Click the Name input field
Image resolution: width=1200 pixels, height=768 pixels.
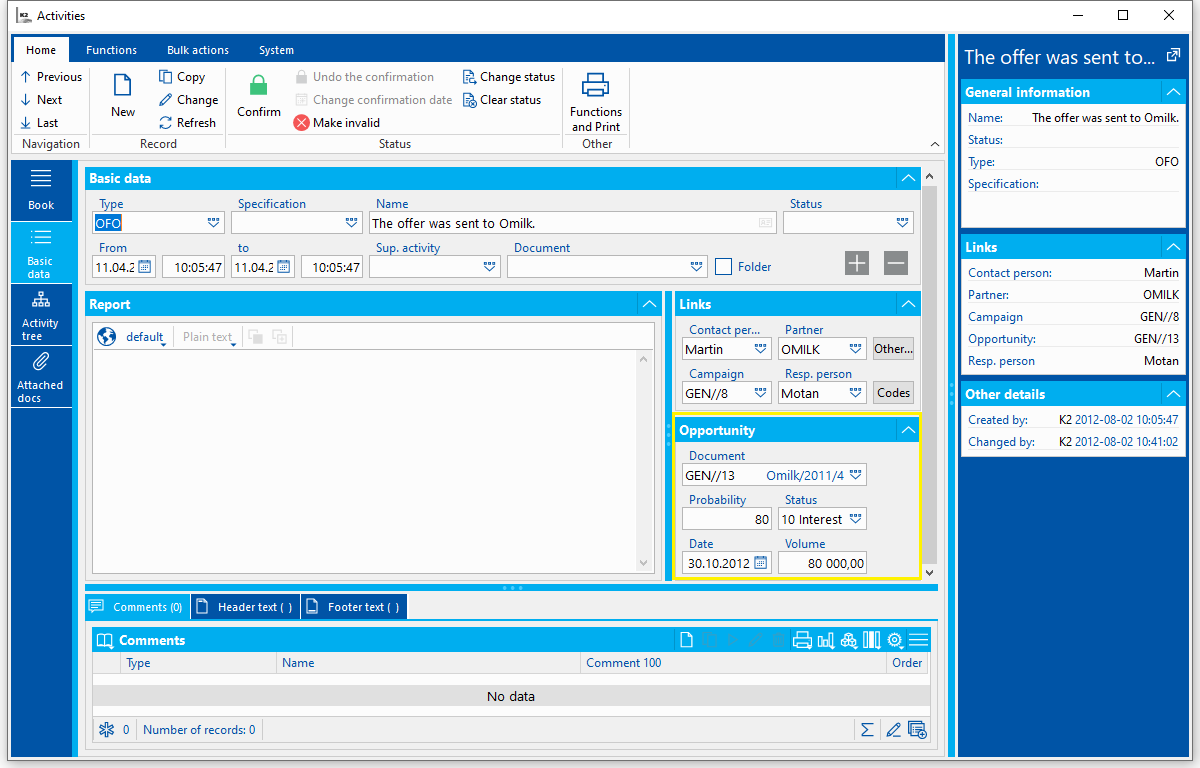574,223
